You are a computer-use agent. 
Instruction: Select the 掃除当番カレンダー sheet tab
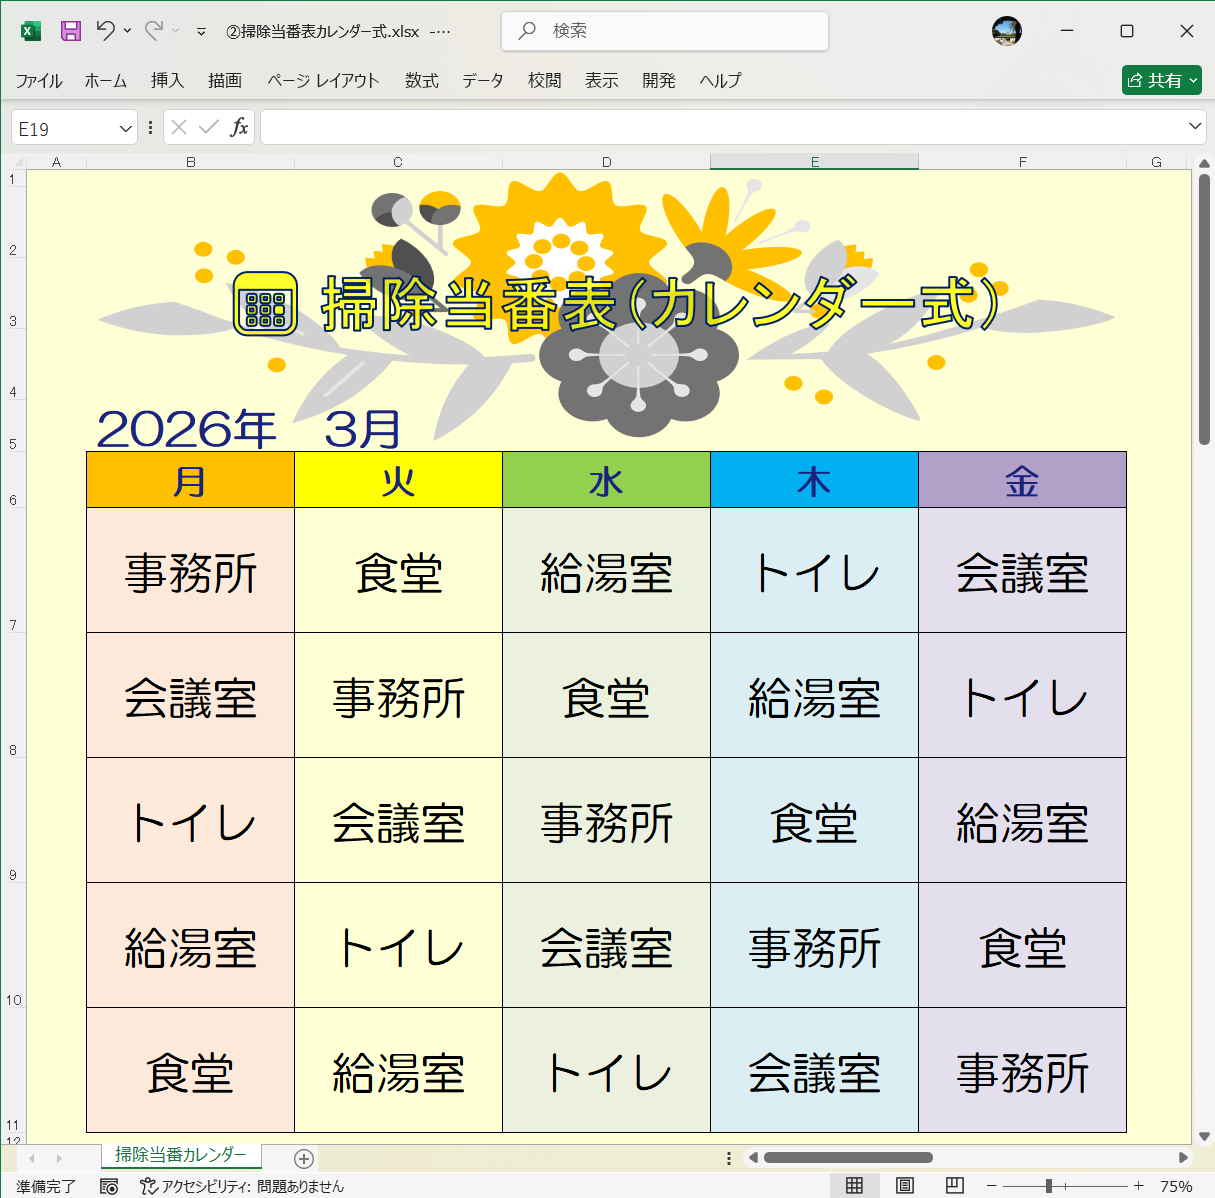180,1154
